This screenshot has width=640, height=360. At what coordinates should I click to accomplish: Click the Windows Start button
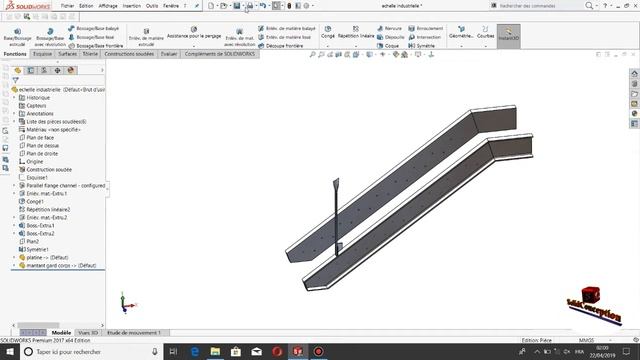click(10, 351)
